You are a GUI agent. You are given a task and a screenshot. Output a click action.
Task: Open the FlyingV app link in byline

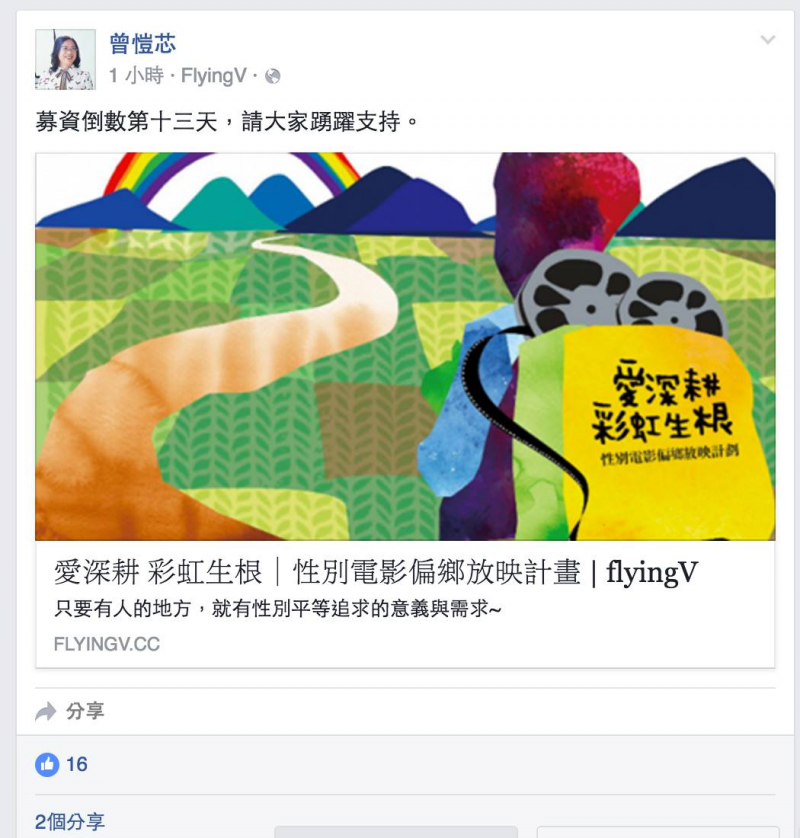[x=214, y=76]
